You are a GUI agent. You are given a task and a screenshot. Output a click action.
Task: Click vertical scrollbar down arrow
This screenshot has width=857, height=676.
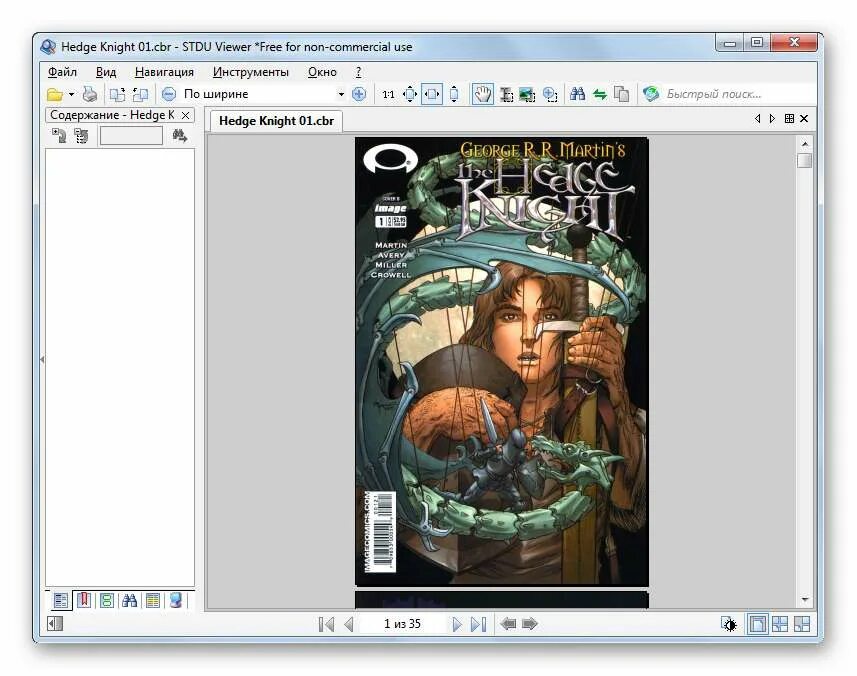805,599
